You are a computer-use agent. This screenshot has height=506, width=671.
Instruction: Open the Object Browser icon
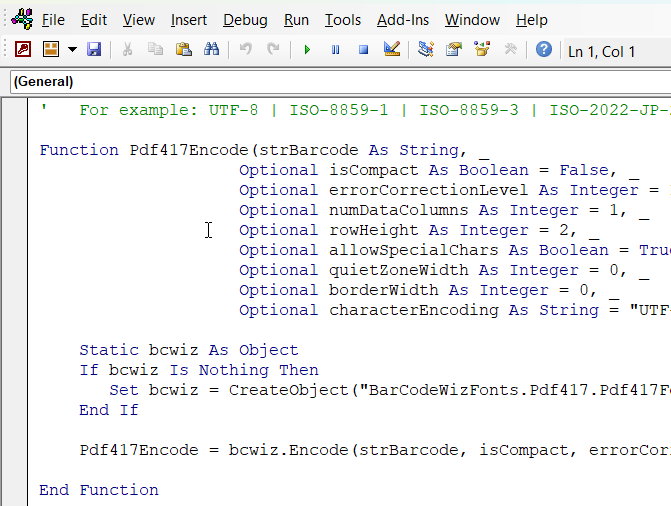482,50
